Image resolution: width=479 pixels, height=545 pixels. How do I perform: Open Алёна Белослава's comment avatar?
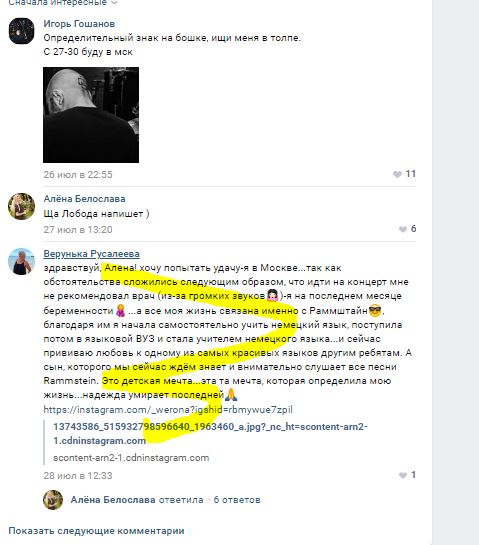22,206
